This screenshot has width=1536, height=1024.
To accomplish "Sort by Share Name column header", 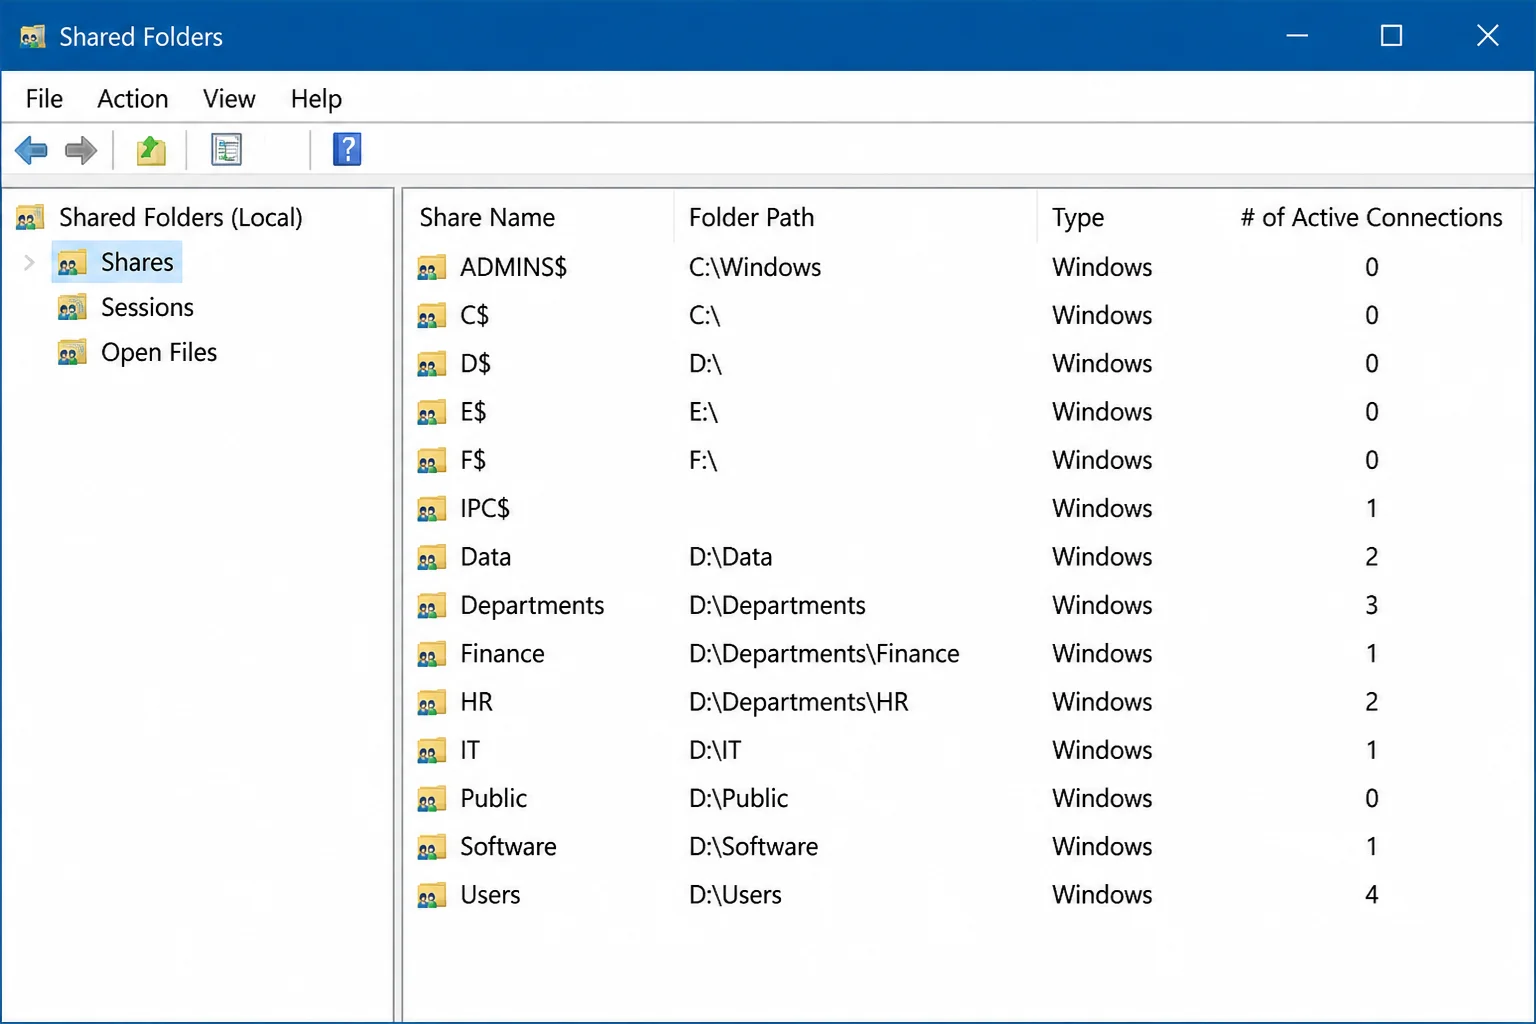I will pyautogui.click(x=487, y=217).
